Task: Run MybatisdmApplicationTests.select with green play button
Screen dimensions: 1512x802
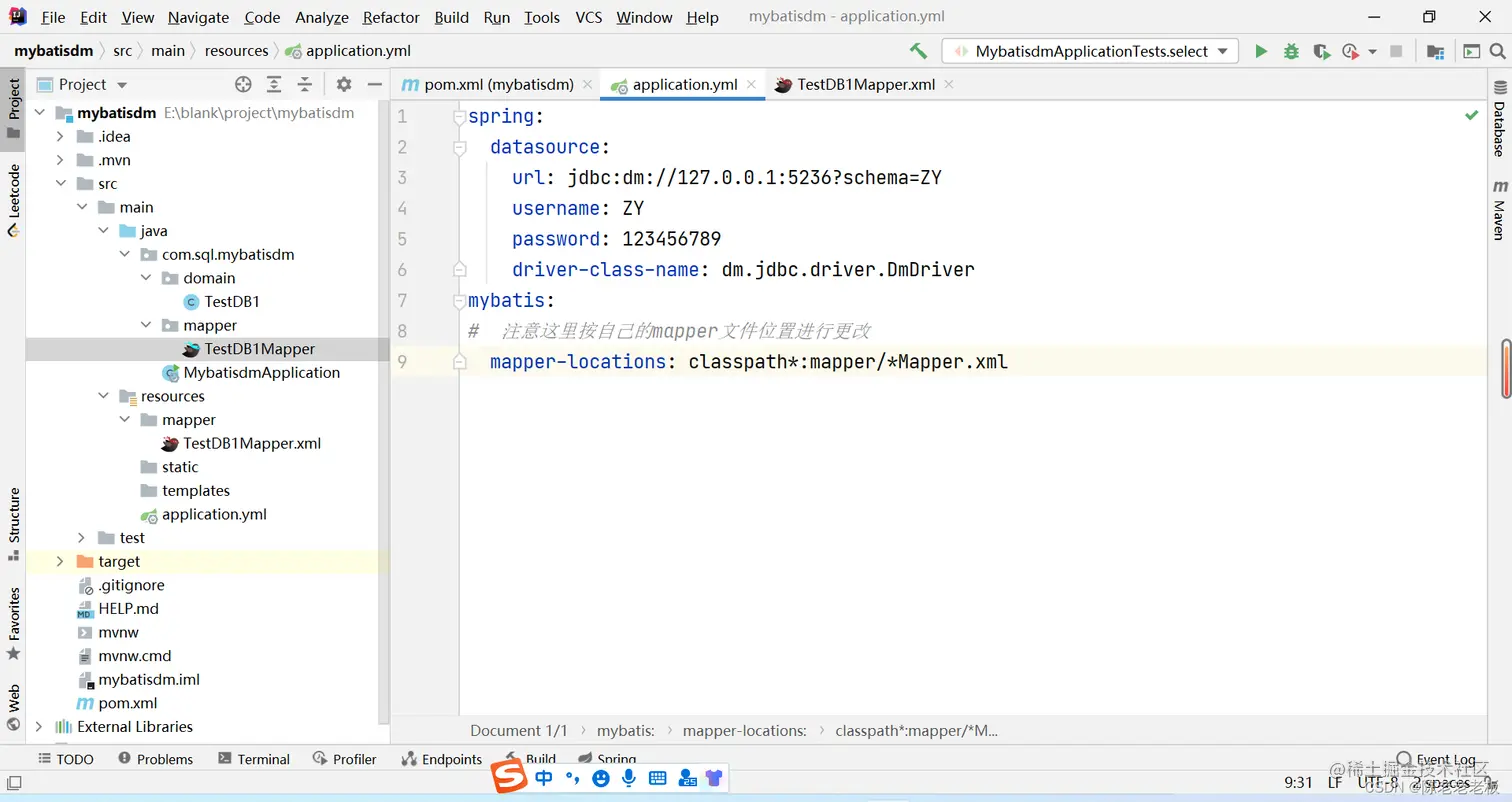Action: click(1261, 51)
